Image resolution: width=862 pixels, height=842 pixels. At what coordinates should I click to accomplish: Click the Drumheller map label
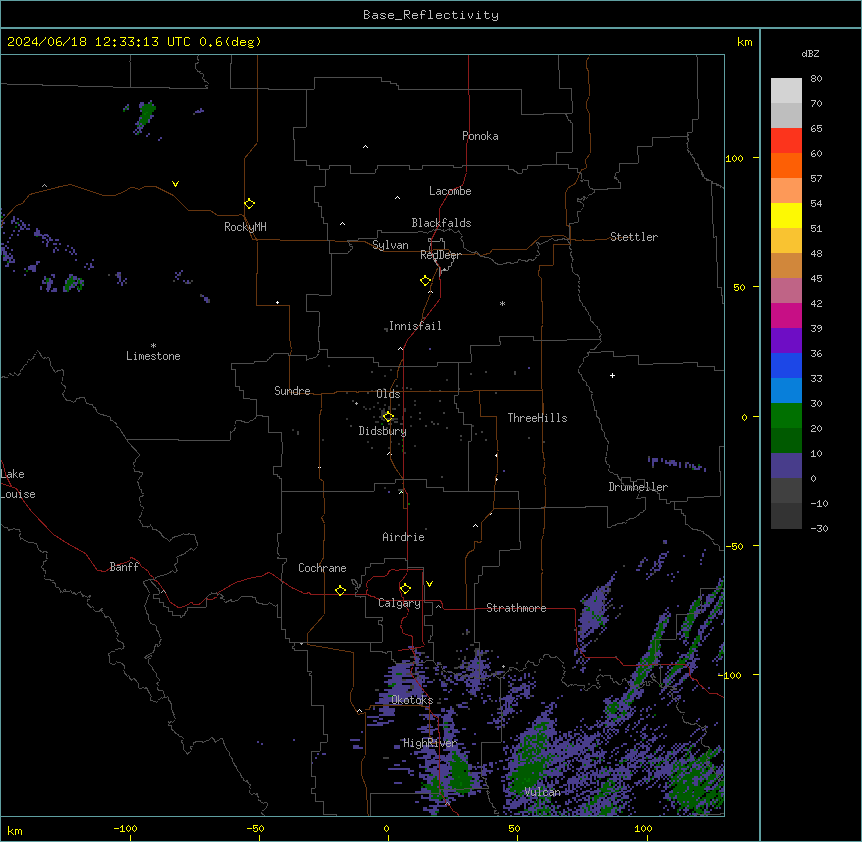tap(638, 487)
